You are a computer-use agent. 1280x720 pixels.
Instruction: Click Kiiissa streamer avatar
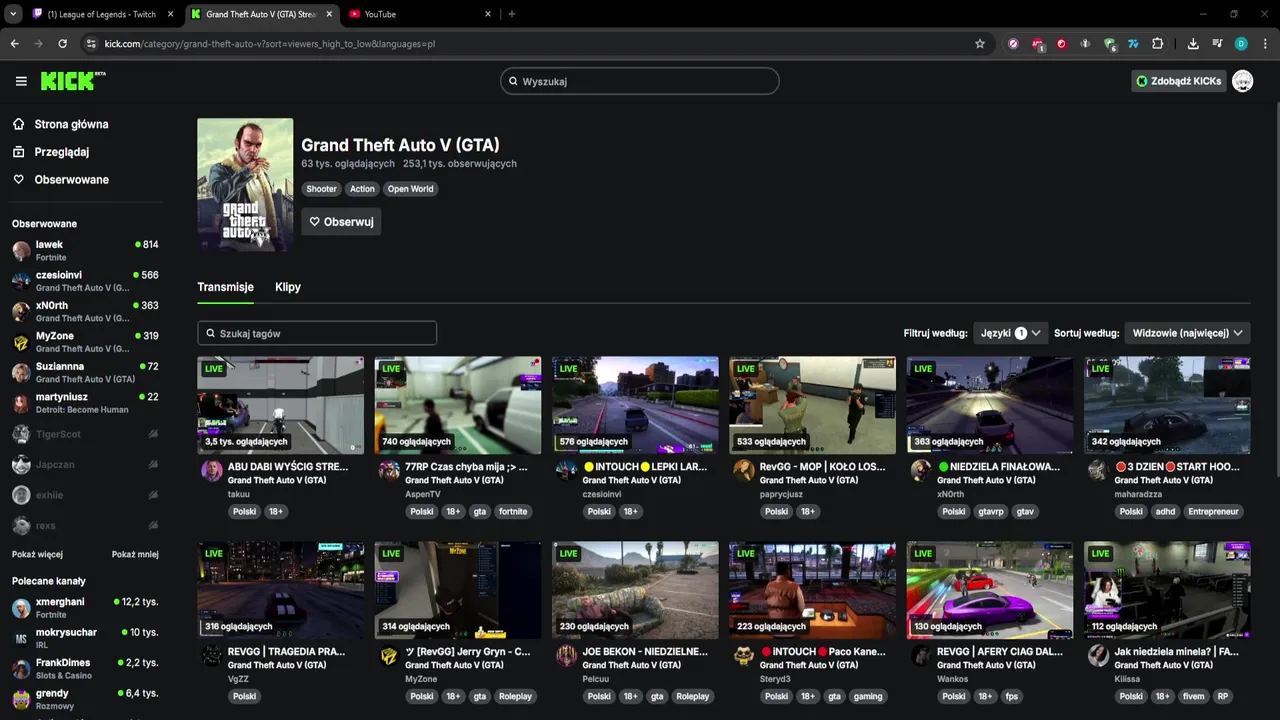pos(1098,656)
